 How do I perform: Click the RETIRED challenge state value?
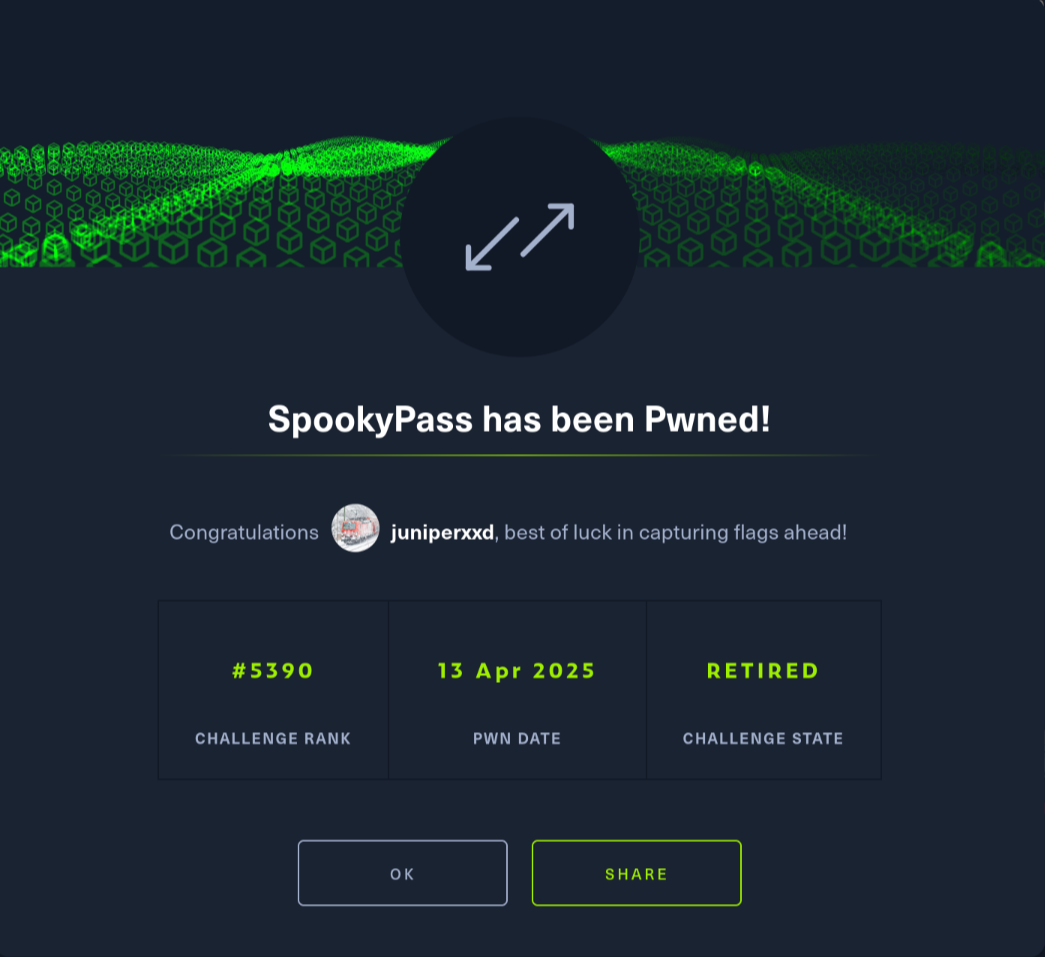click(763, 670)
